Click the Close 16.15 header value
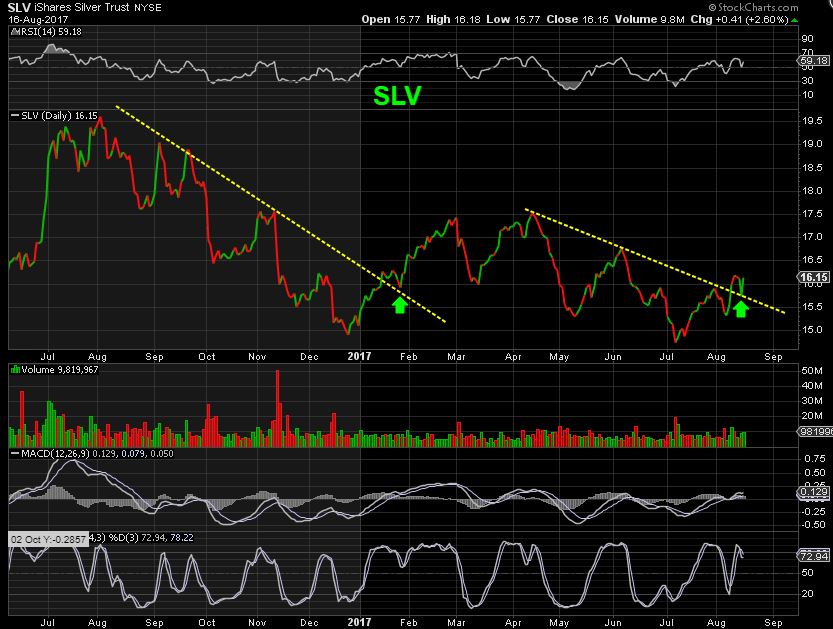Viewport: 833px width, 629px height. coord(577,19)
